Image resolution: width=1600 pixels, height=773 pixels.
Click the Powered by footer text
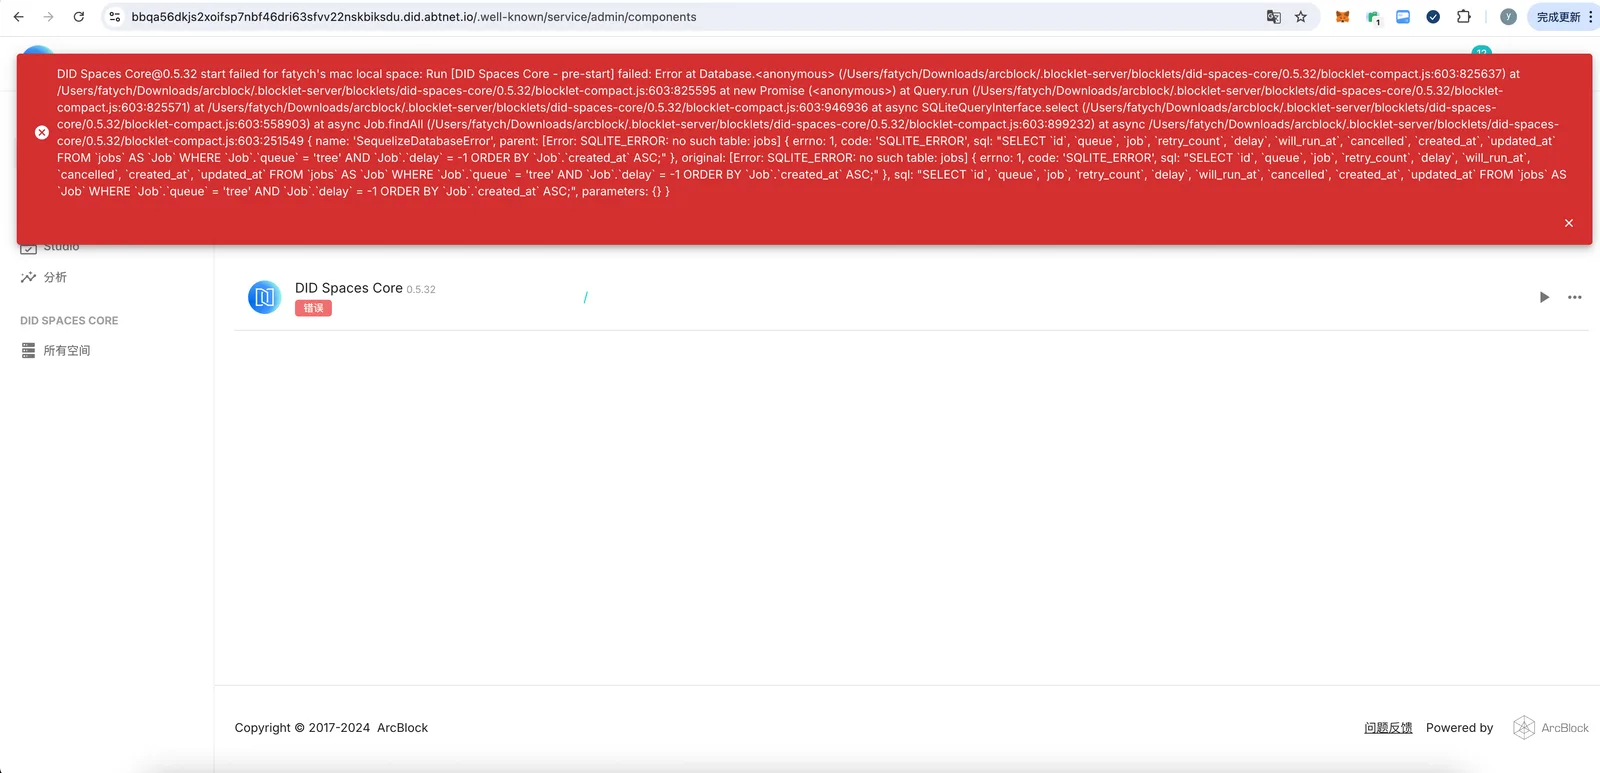click(x=1459, y=728)
